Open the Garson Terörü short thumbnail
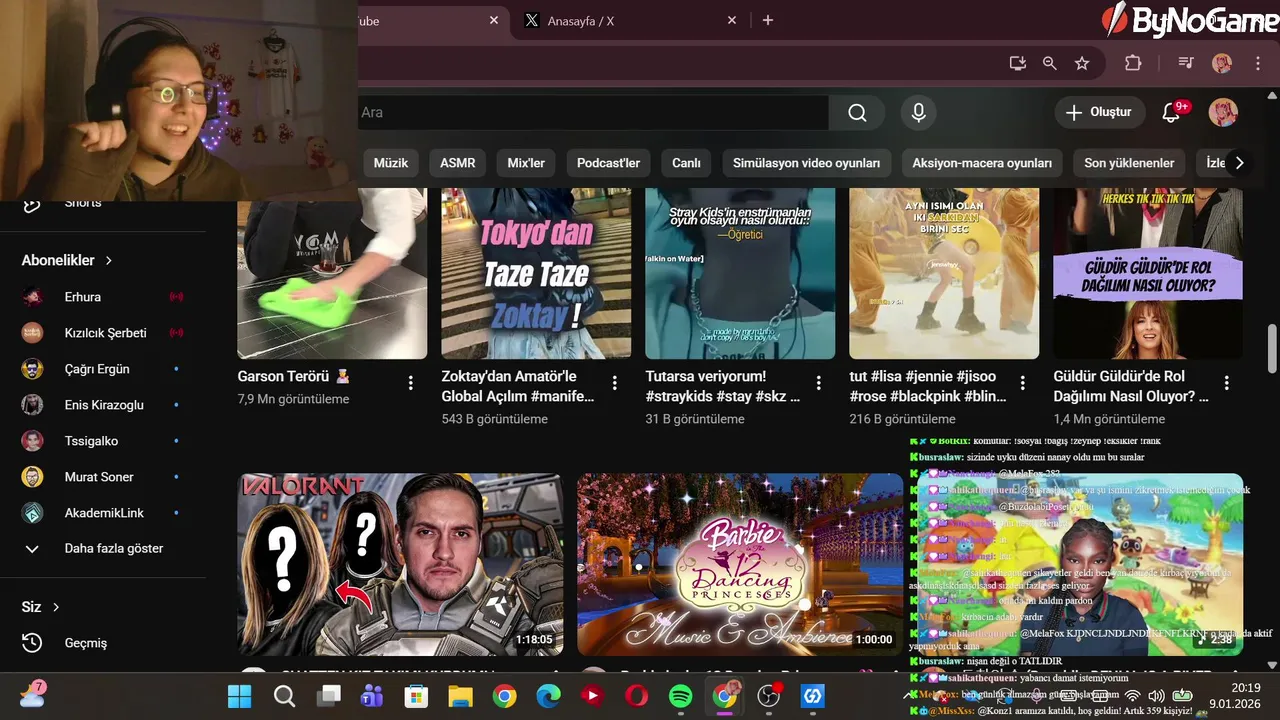Image resolution: width=1280 pixels, height=720 pixels. click(x=332, y=273)
